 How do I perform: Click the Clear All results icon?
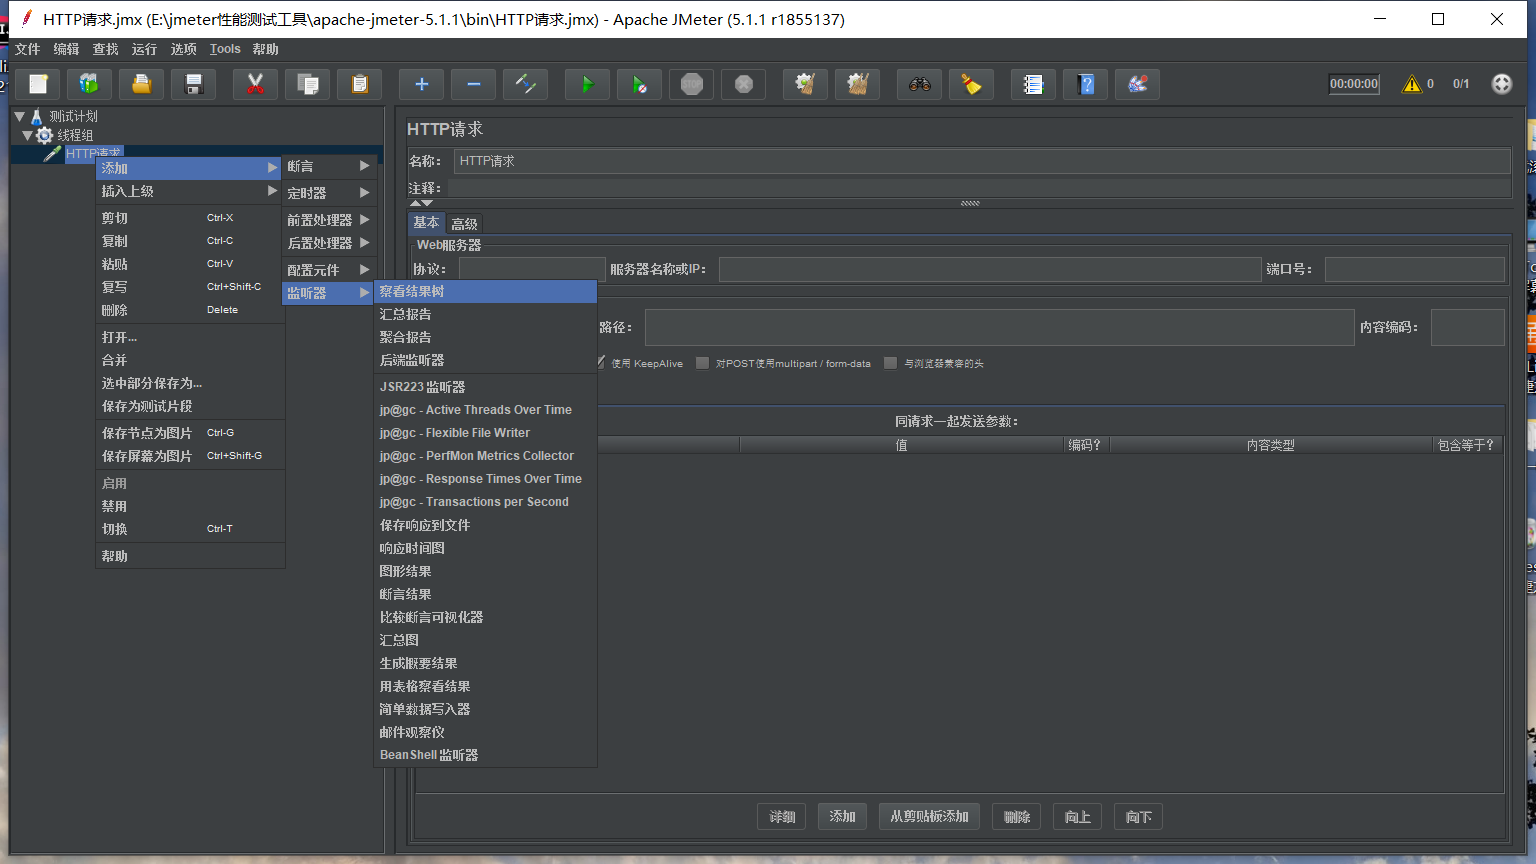point(858,85)
